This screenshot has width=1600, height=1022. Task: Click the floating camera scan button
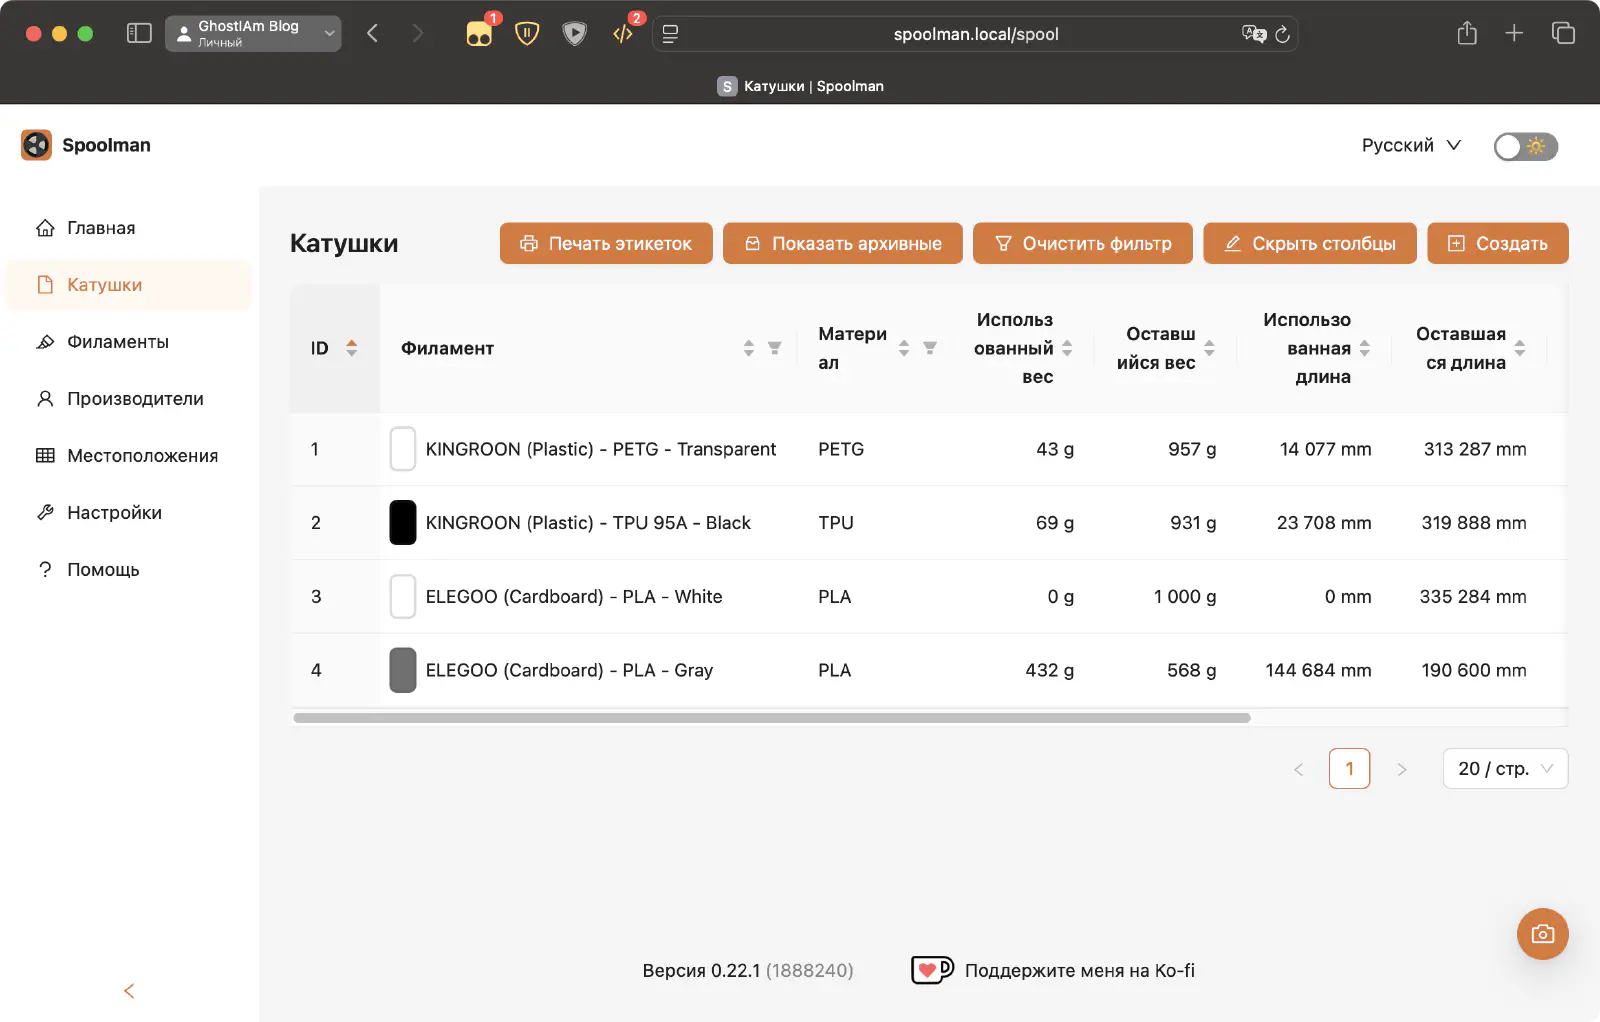(1542, 934)
